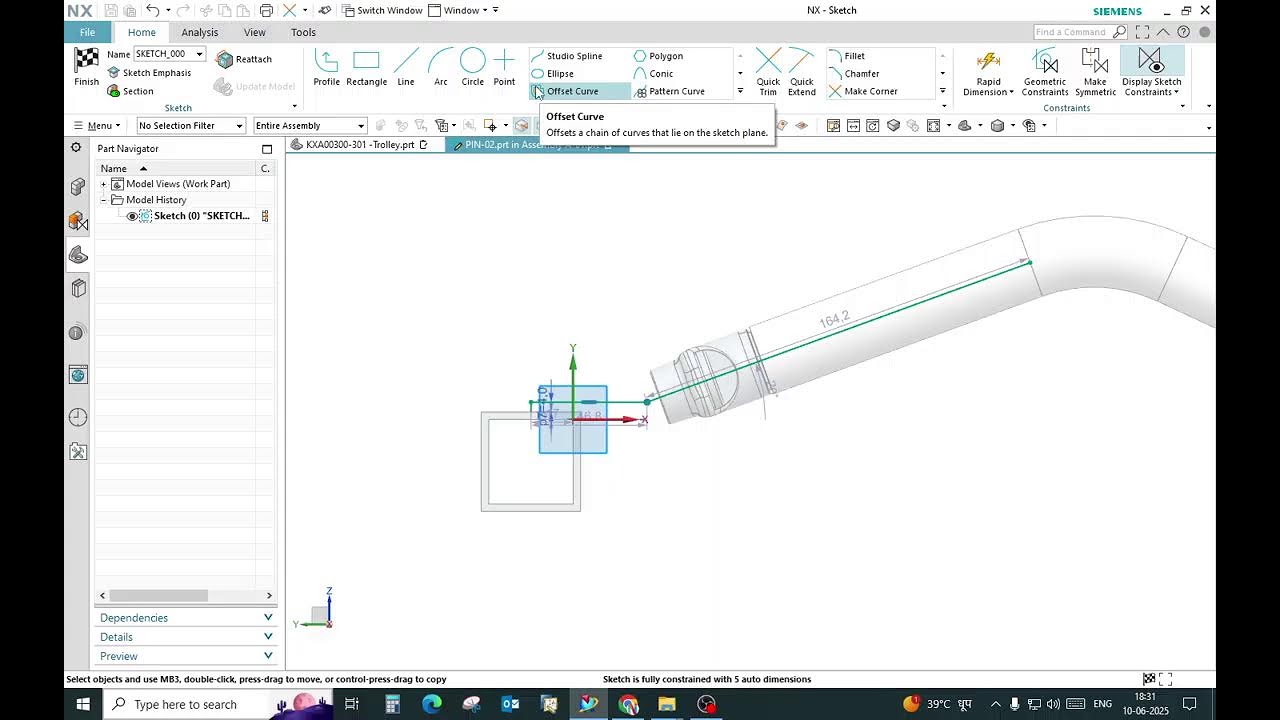The image size is (1280, 720).
Task: Choose the Chamfer tool
Action: point(854,74)
